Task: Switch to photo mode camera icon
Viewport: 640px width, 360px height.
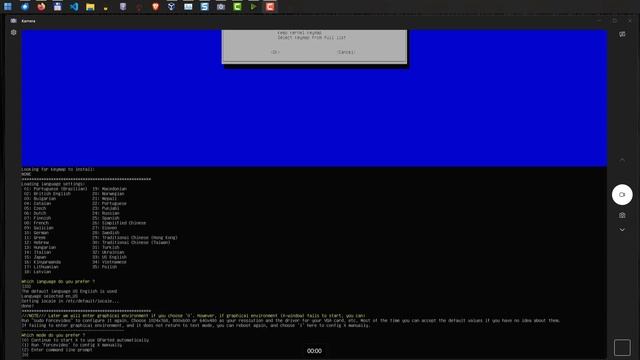Action: 622,215
